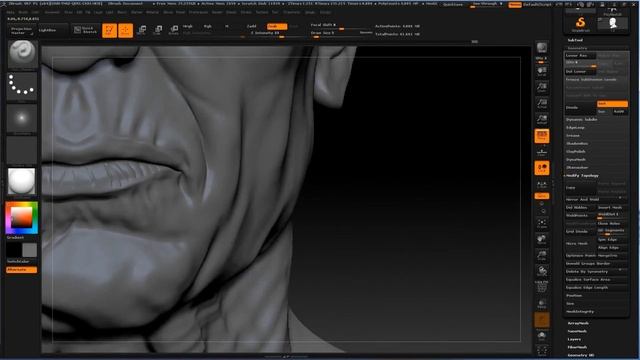
Task: Open the empty texture selector
Action: point(22,150)
